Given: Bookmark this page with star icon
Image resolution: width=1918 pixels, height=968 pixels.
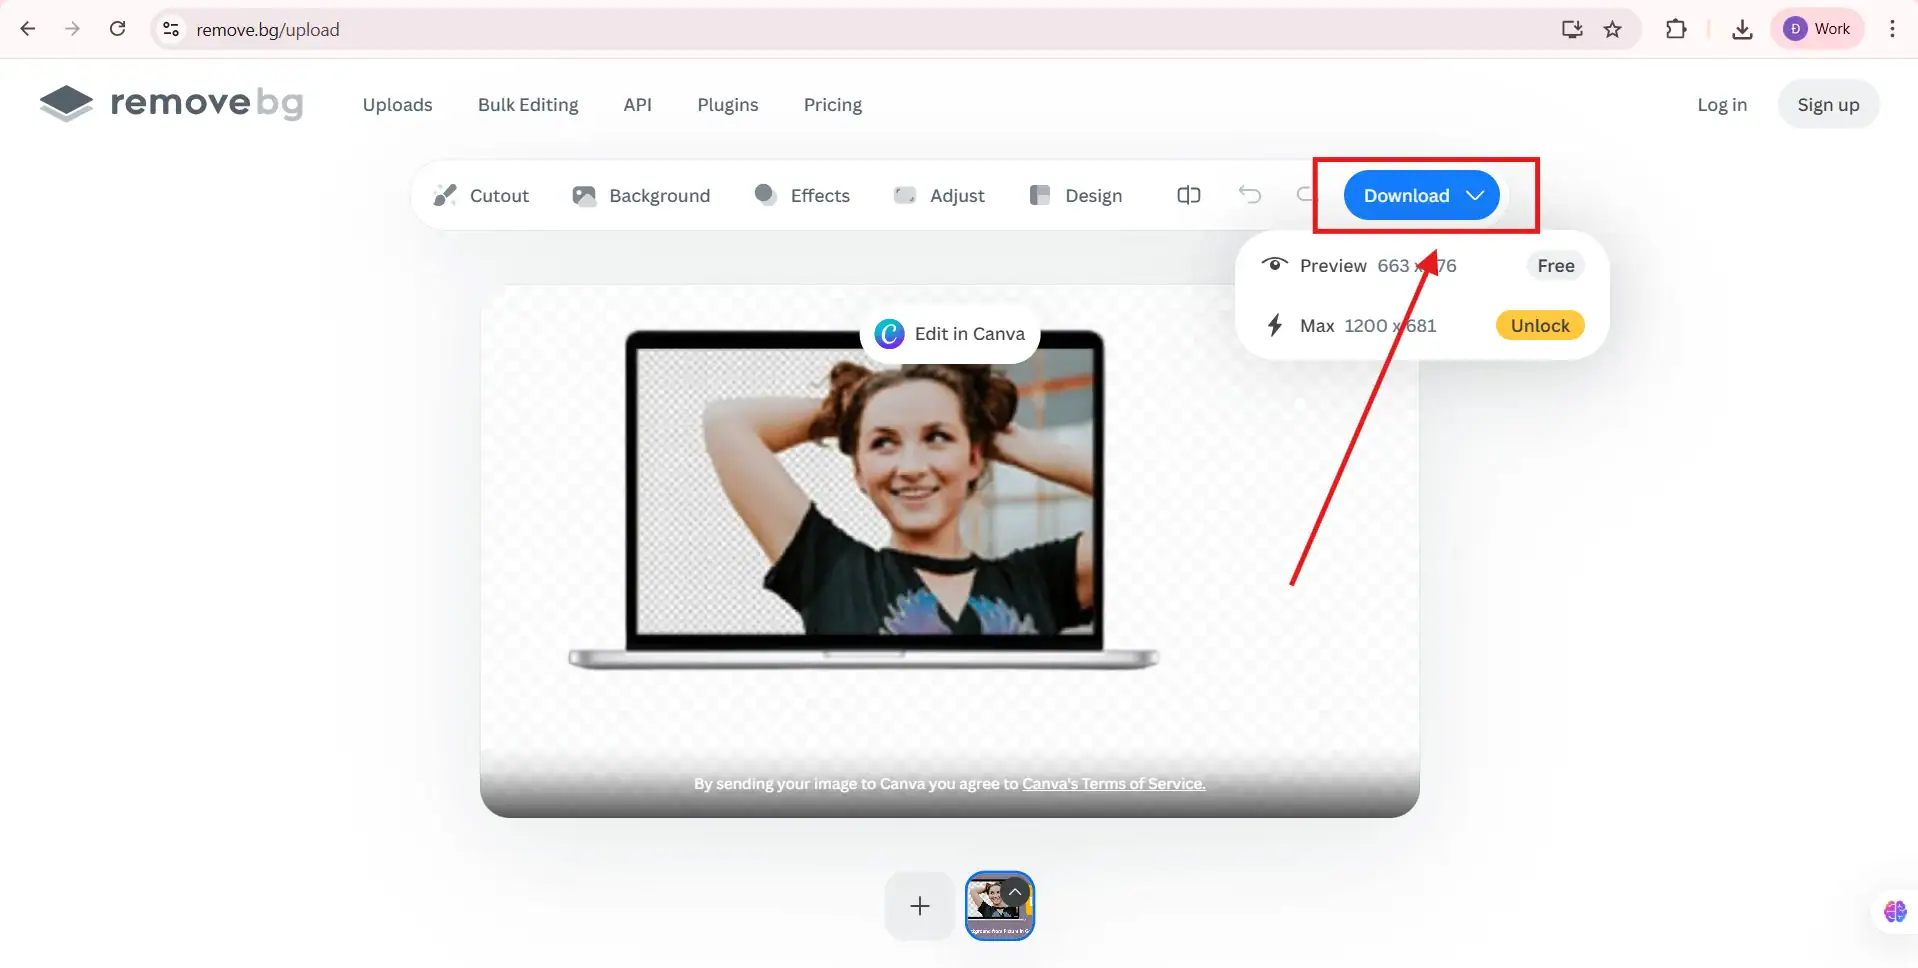Looking at the screenshot, I should point(1612,29).
